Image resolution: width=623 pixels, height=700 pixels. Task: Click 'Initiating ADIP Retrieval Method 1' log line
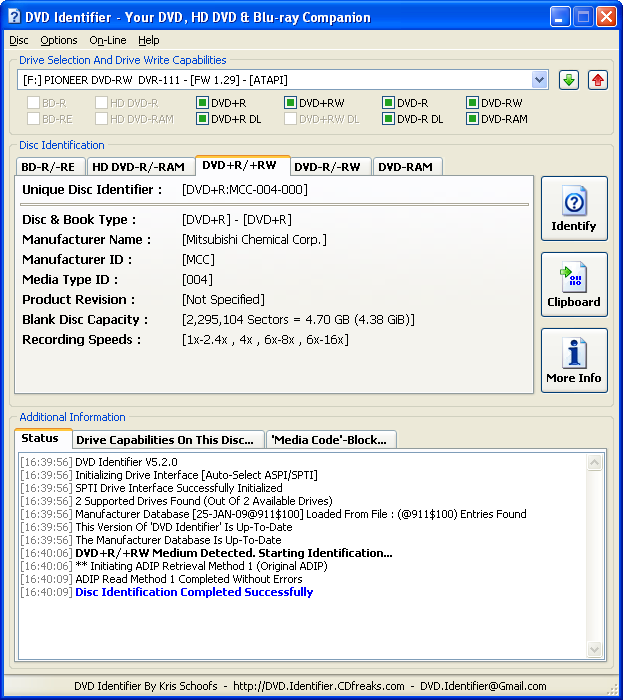click(201, 566)
